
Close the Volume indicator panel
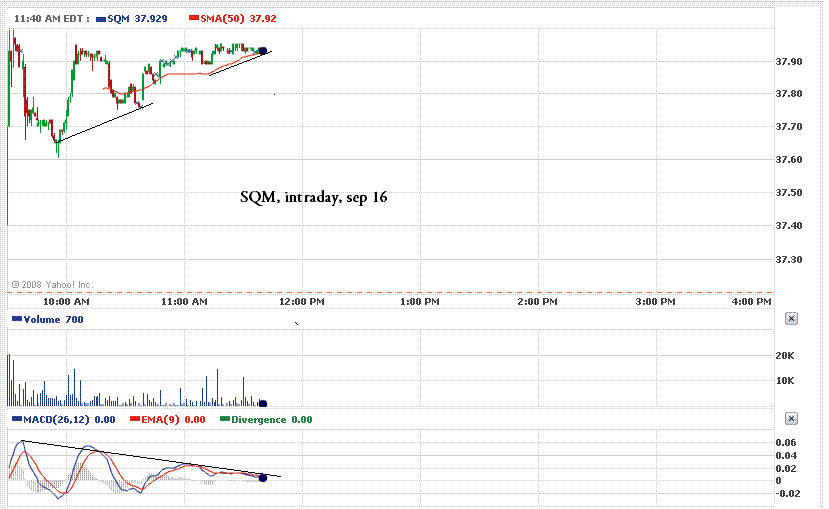(791, 319)
